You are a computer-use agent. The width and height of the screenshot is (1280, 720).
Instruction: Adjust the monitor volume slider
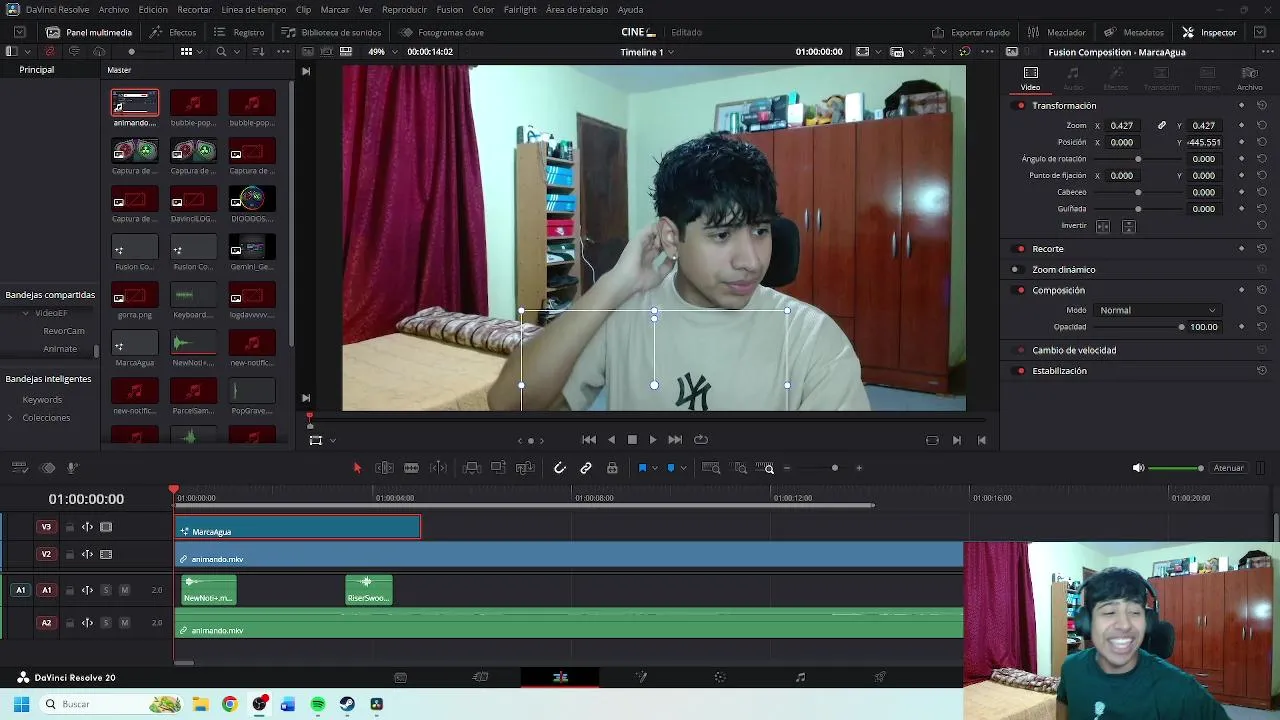click(x=1177, y=468)
